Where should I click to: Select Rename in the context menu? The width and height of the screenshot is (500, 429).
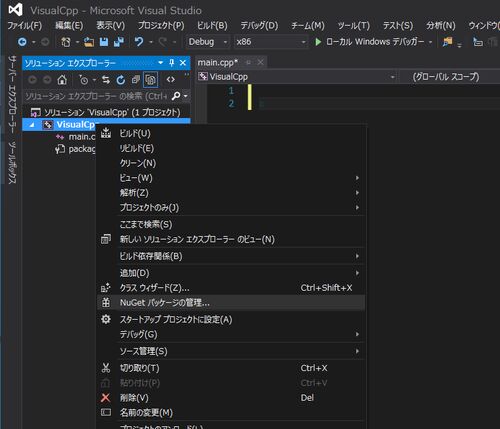[231, 413]
